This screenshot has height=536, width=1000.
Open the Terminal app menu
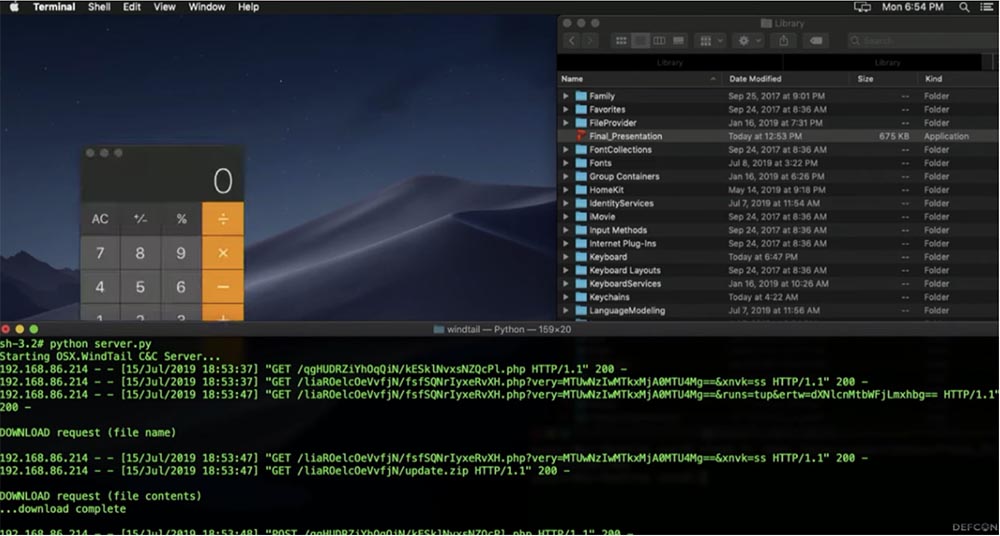(54, 8)
